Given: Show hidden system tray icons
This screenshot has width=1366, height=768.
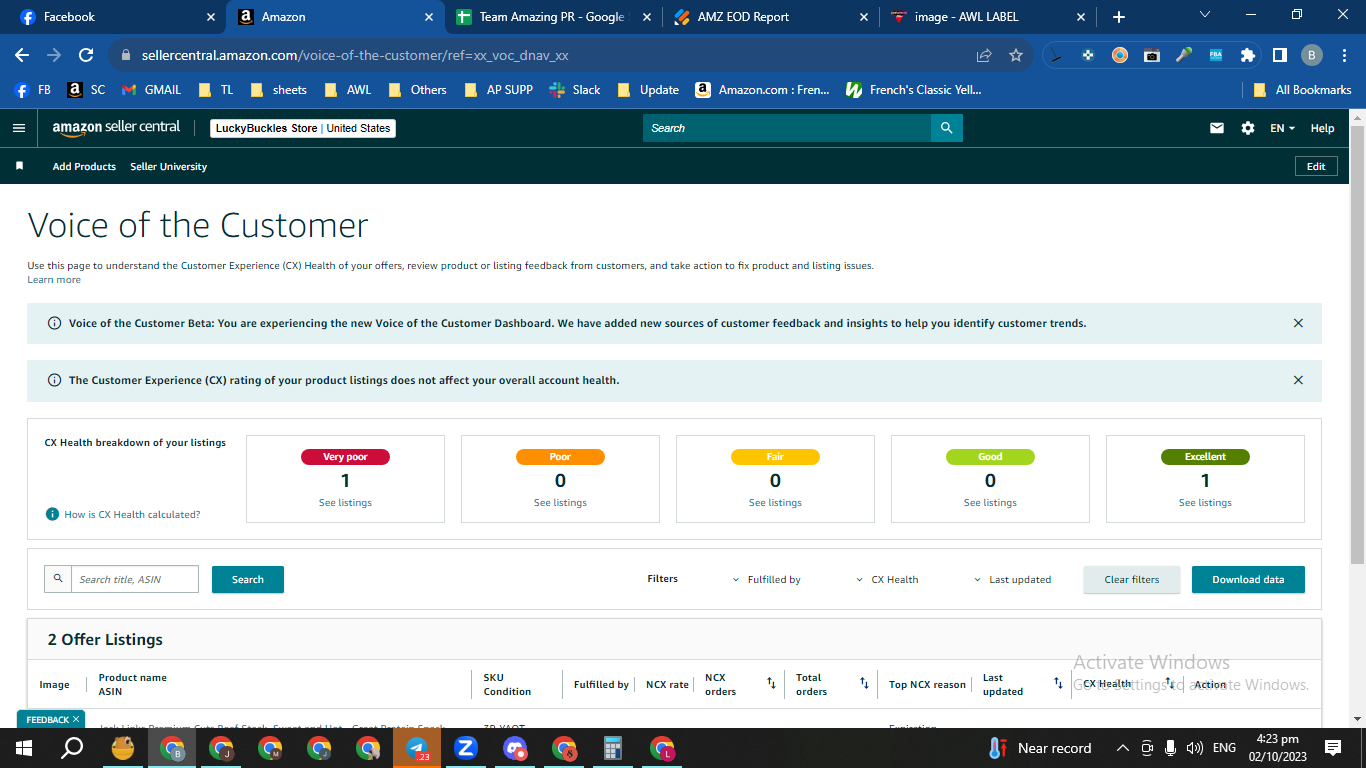Looking at the screenshot, I should pyautogui.click(x=1123, y=748).
